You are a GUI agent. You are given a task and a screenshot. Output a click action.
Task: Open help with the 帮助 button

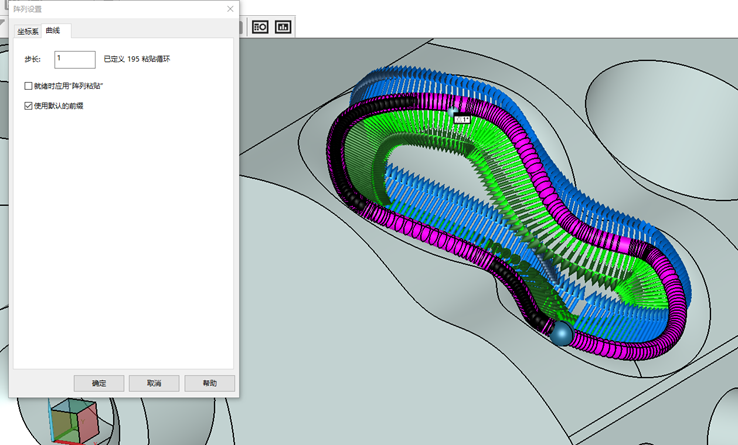(209, 383)
